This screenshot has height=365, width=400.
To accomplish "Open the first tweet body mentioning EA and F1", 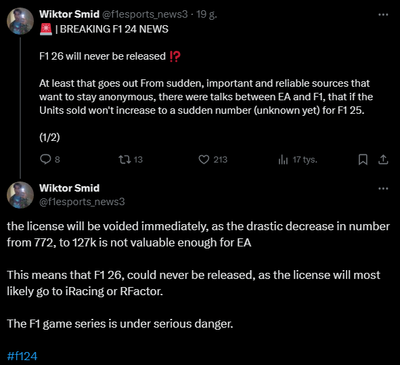I will 206,97.
